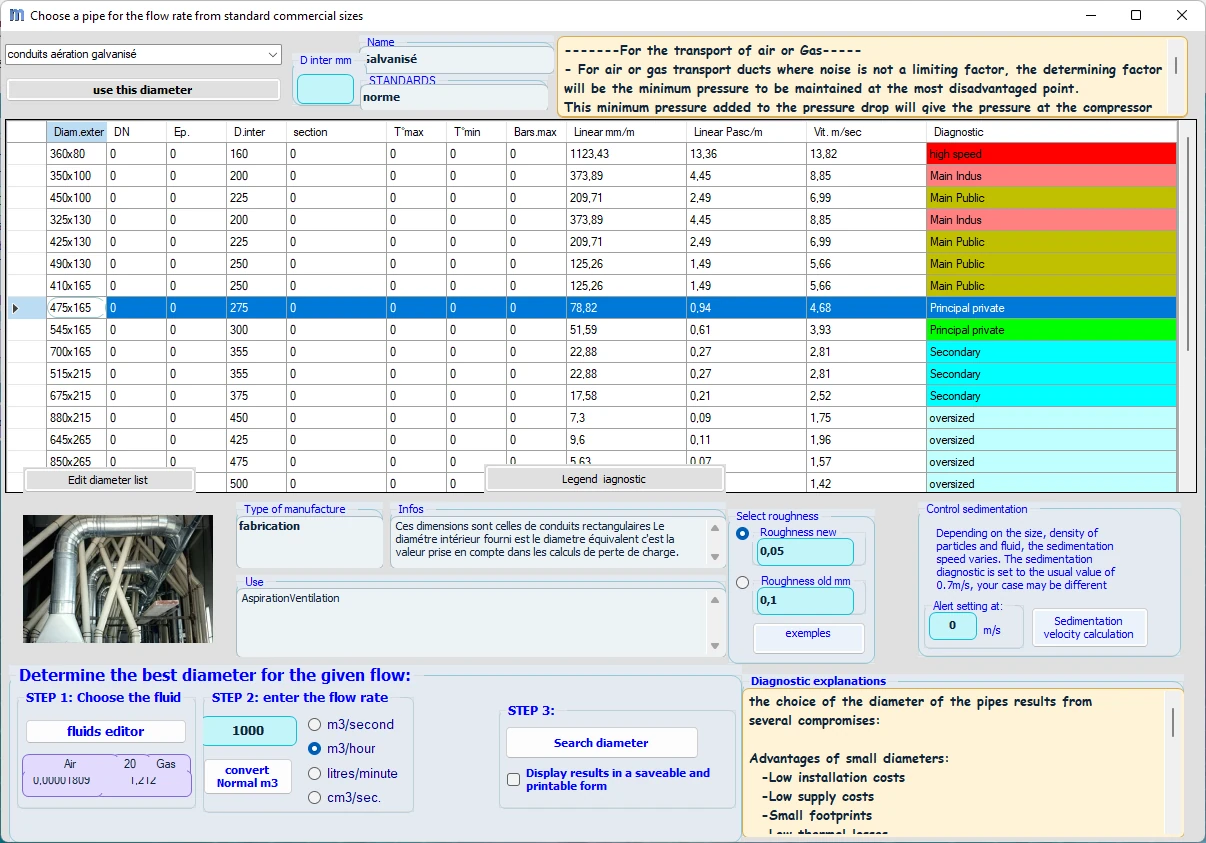Sort by the Diam.exter column header
The width and height of the screenshot is (1206, 843).
pos(77,132)
